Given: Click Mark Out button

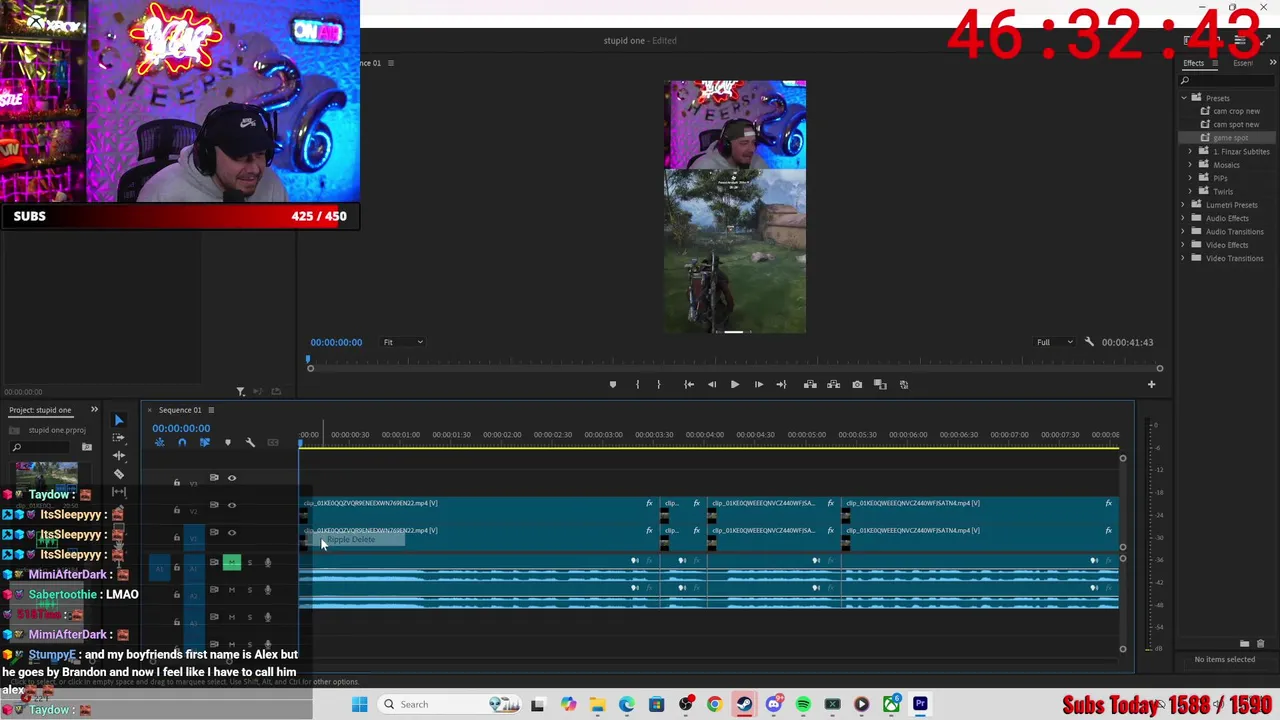Looking at the screenshot, I should tap(658, 385).
